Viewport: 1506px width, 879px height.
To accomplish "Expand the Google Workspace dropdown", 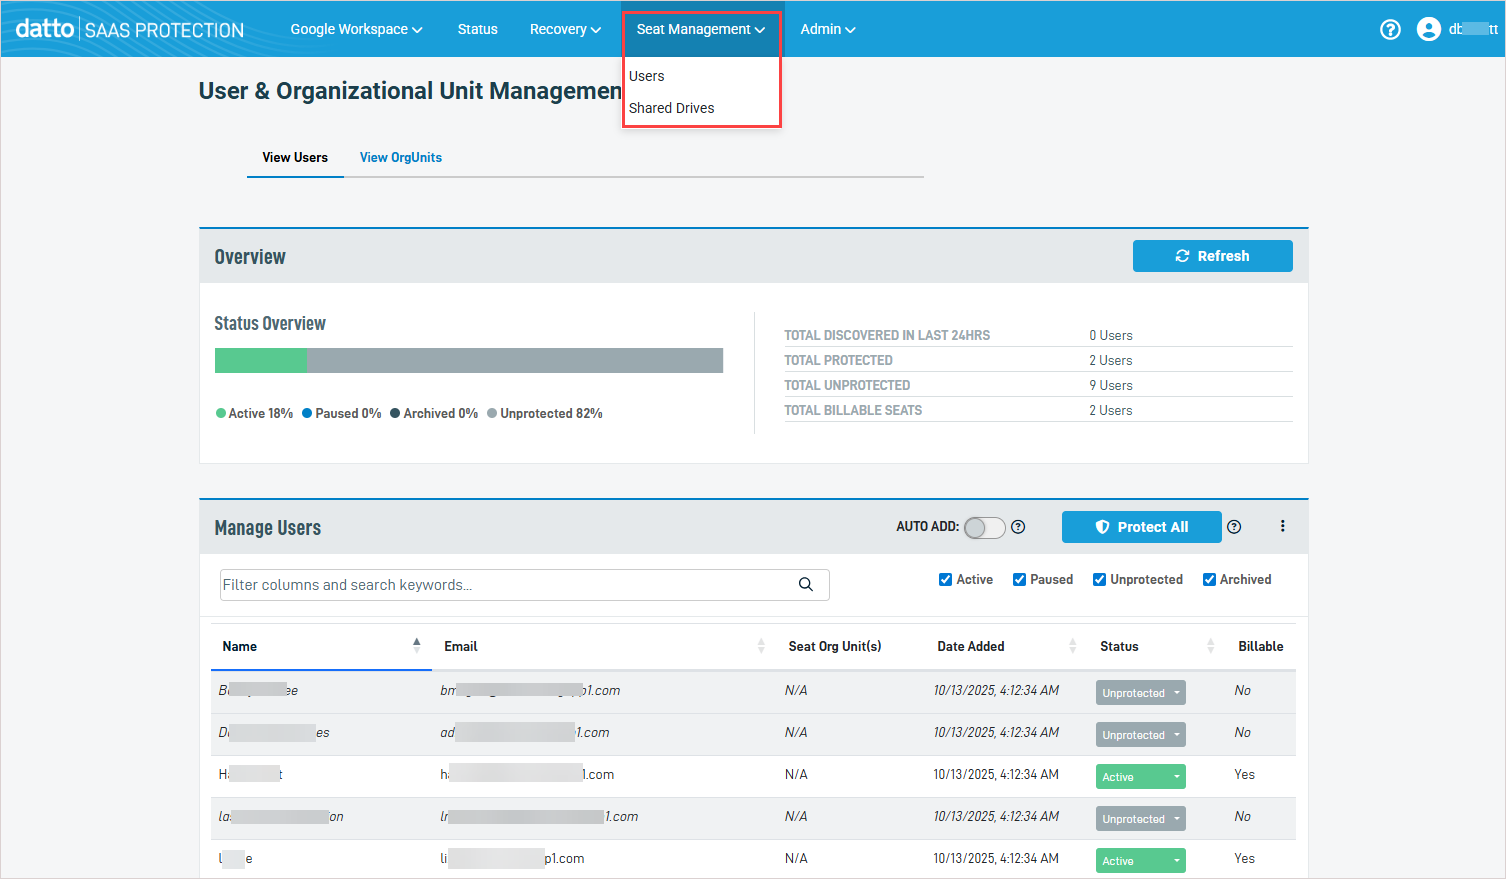I will (x=356, y=29).
